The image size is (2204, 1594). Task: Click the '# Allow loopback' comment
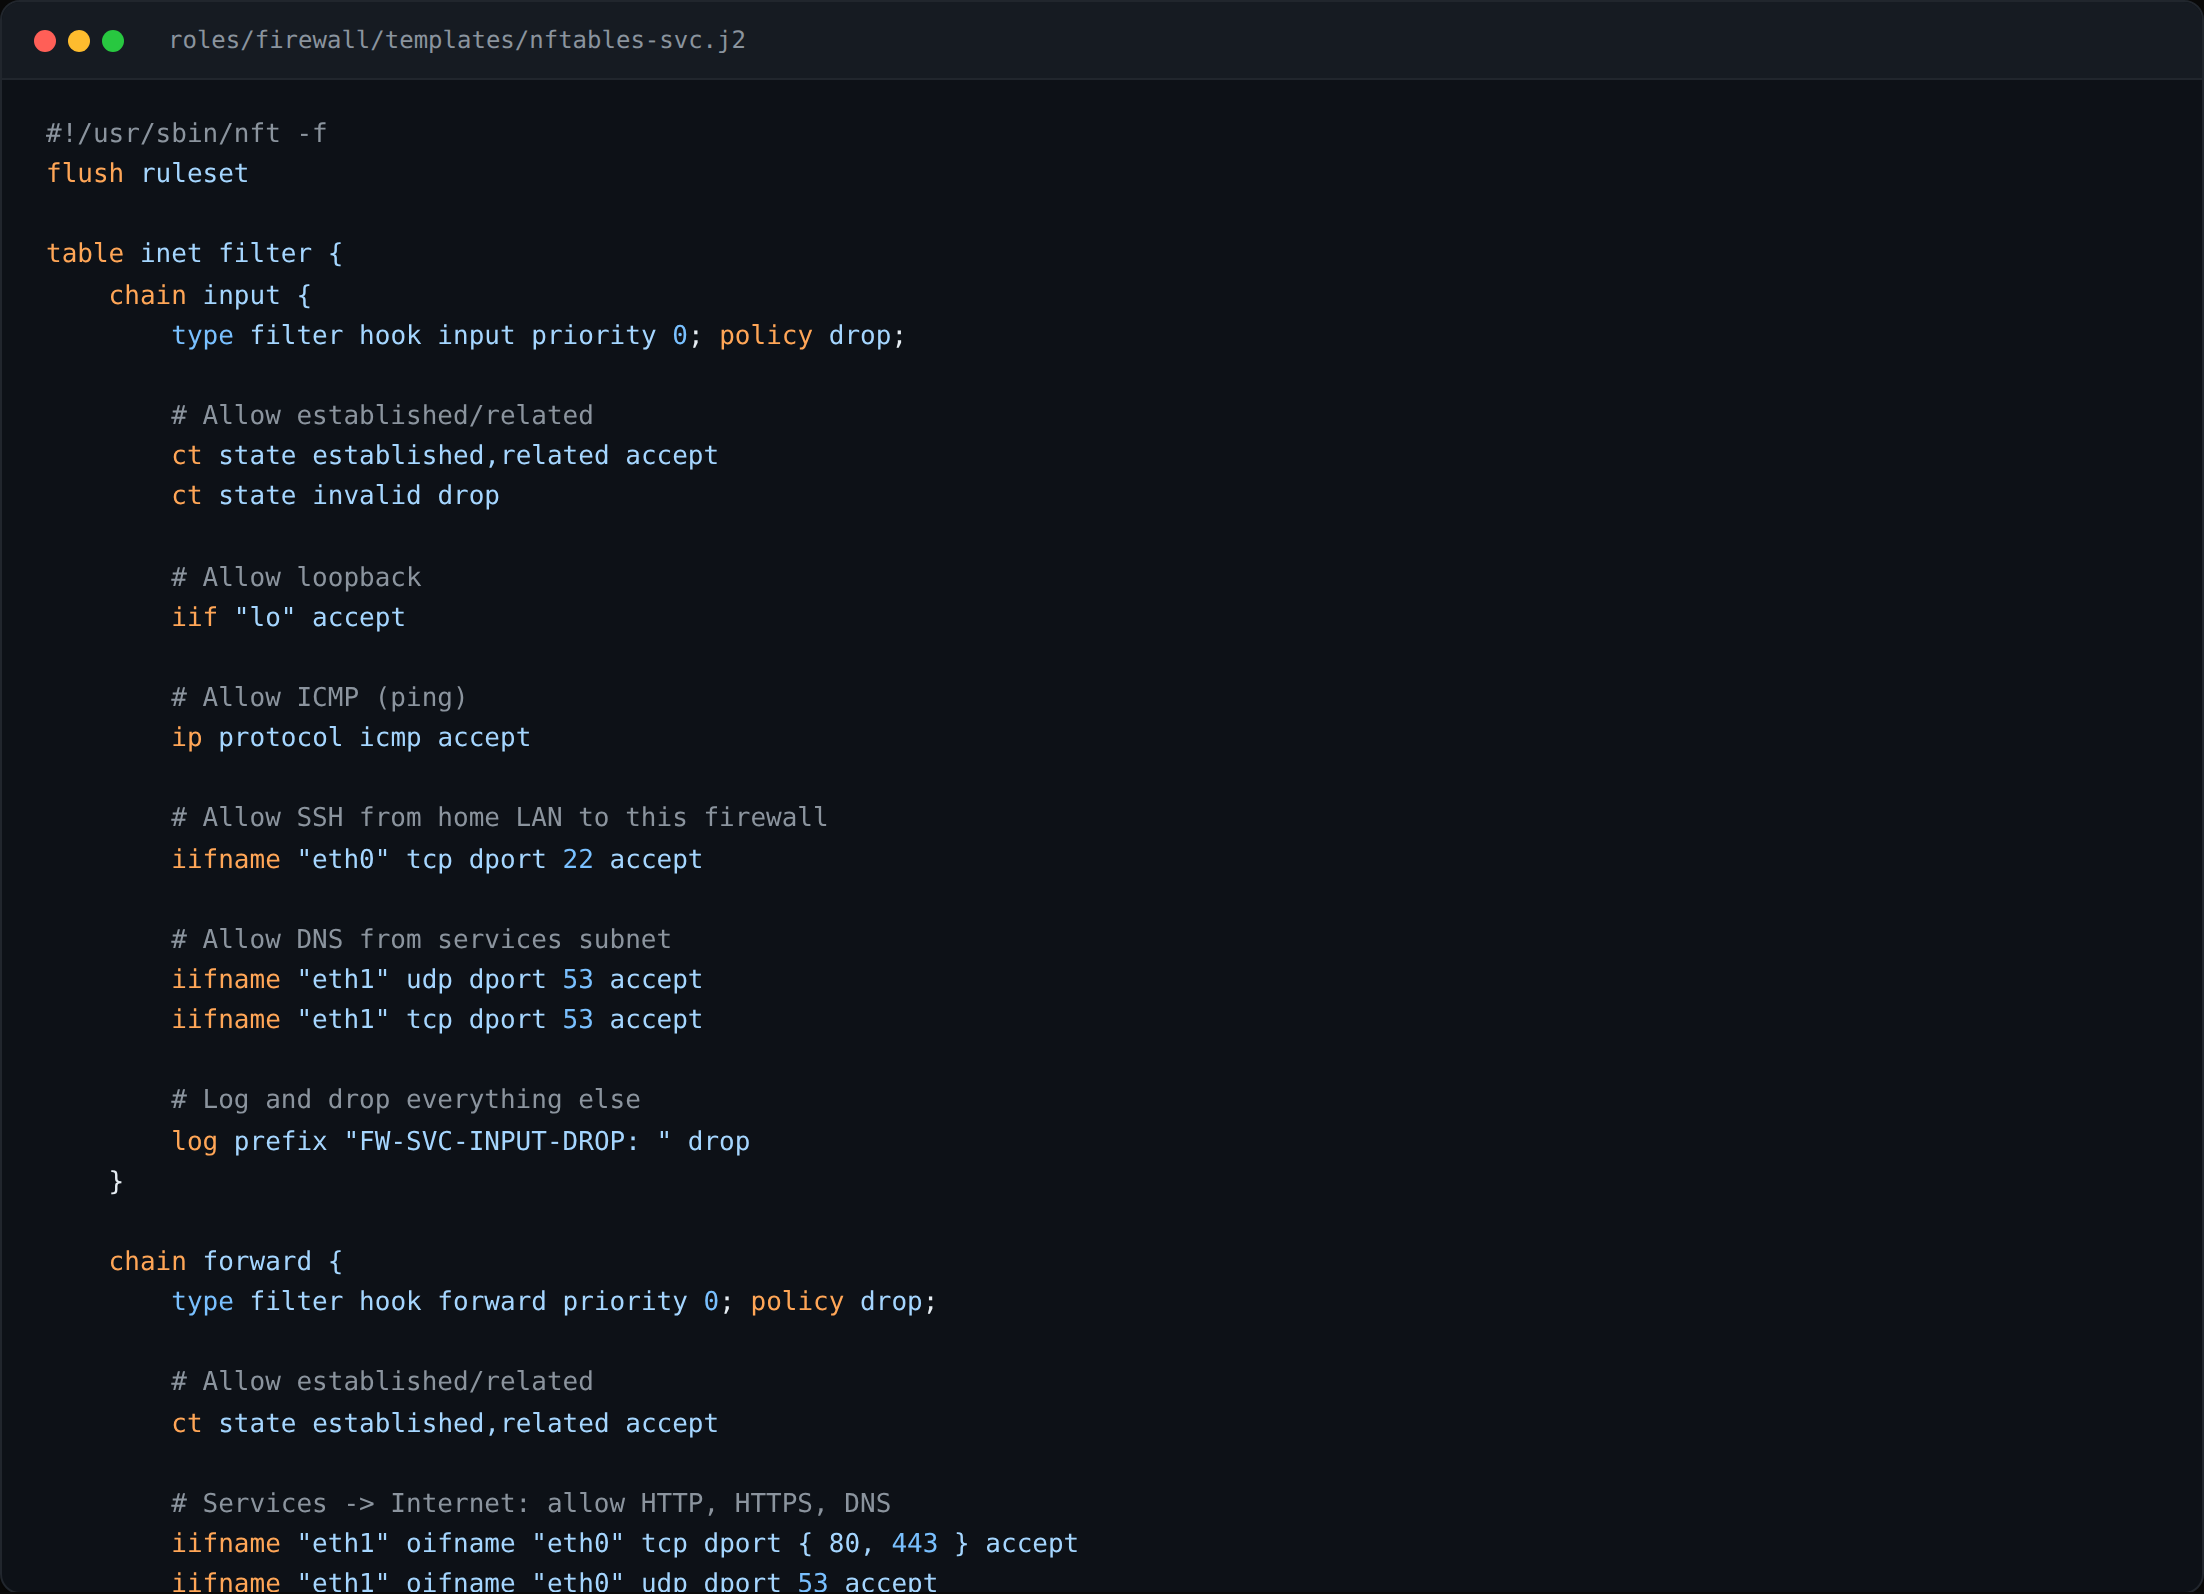click(297, 578)
